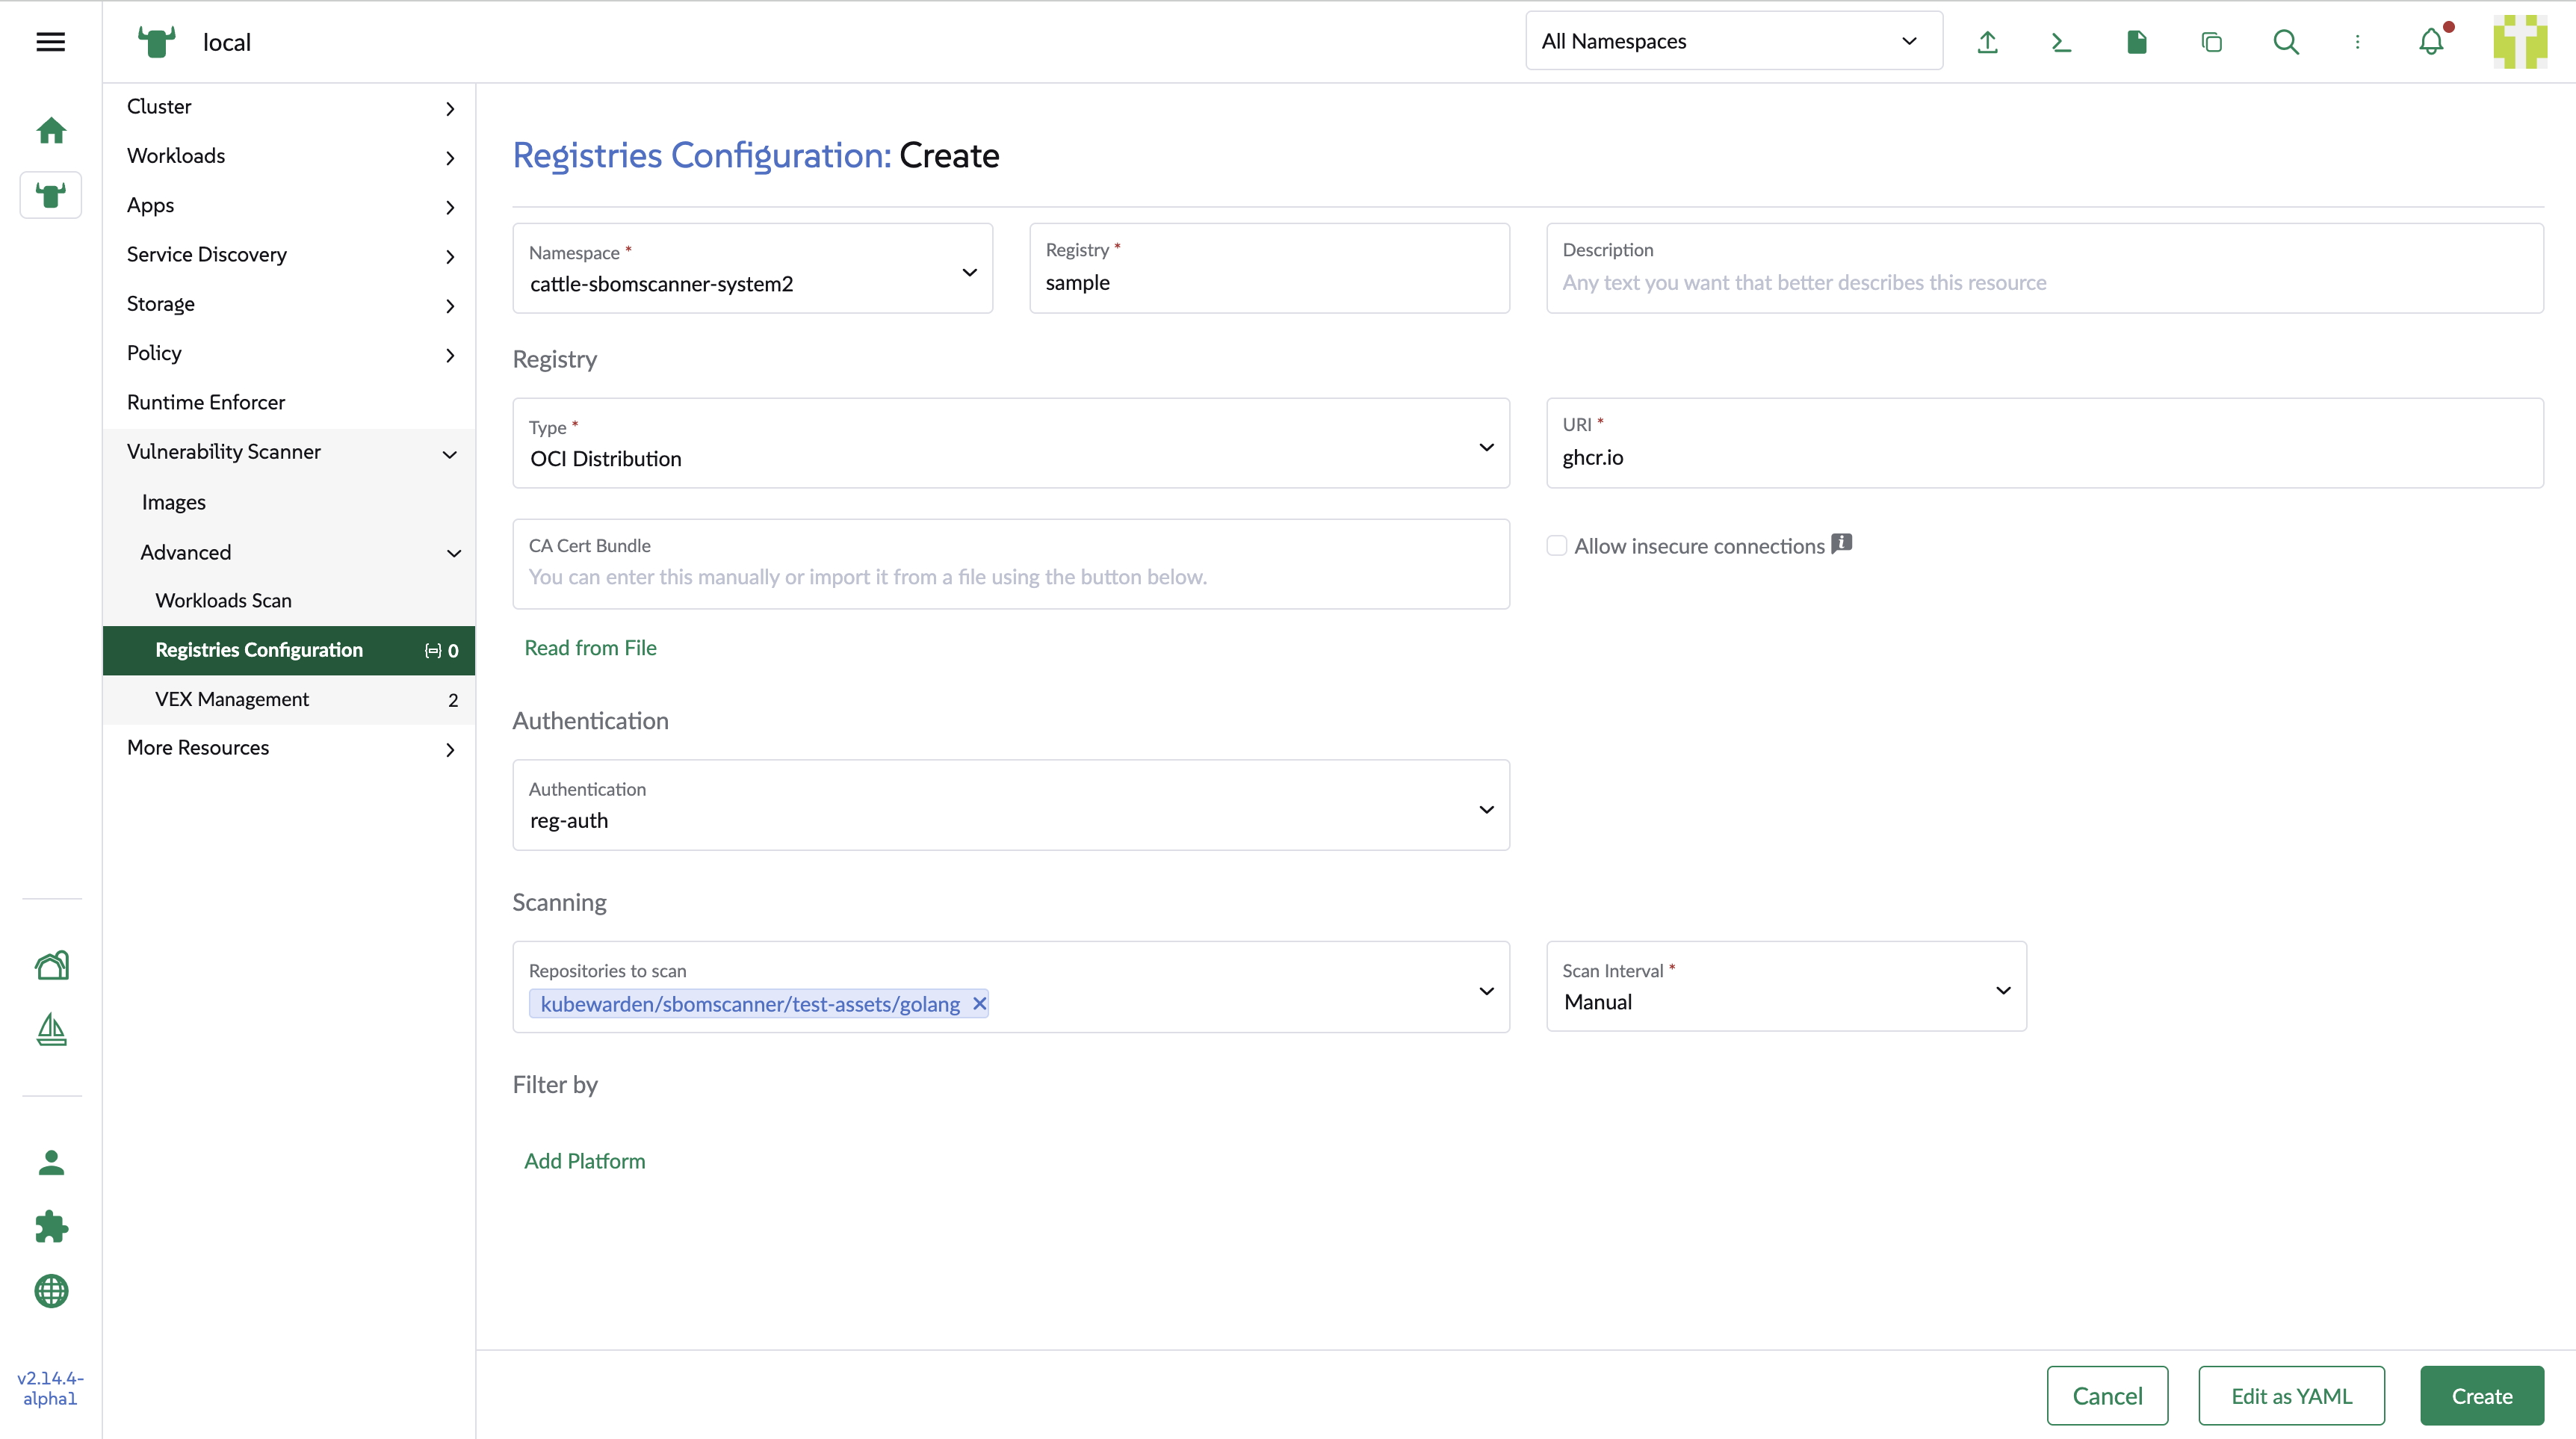Image resolution: width=2576 pixels, height=1439 pixels.
Task: Open the Repositories to scan dropdown
Action: [1011, 987]
